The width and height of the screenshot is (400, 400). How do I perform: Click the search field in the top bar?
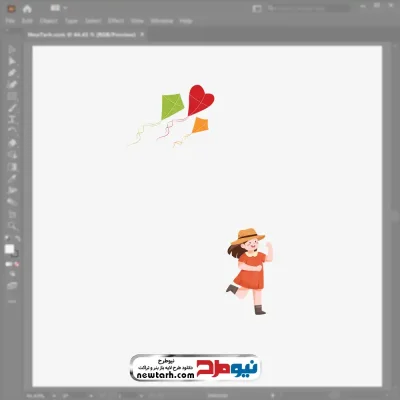point(308,8)
